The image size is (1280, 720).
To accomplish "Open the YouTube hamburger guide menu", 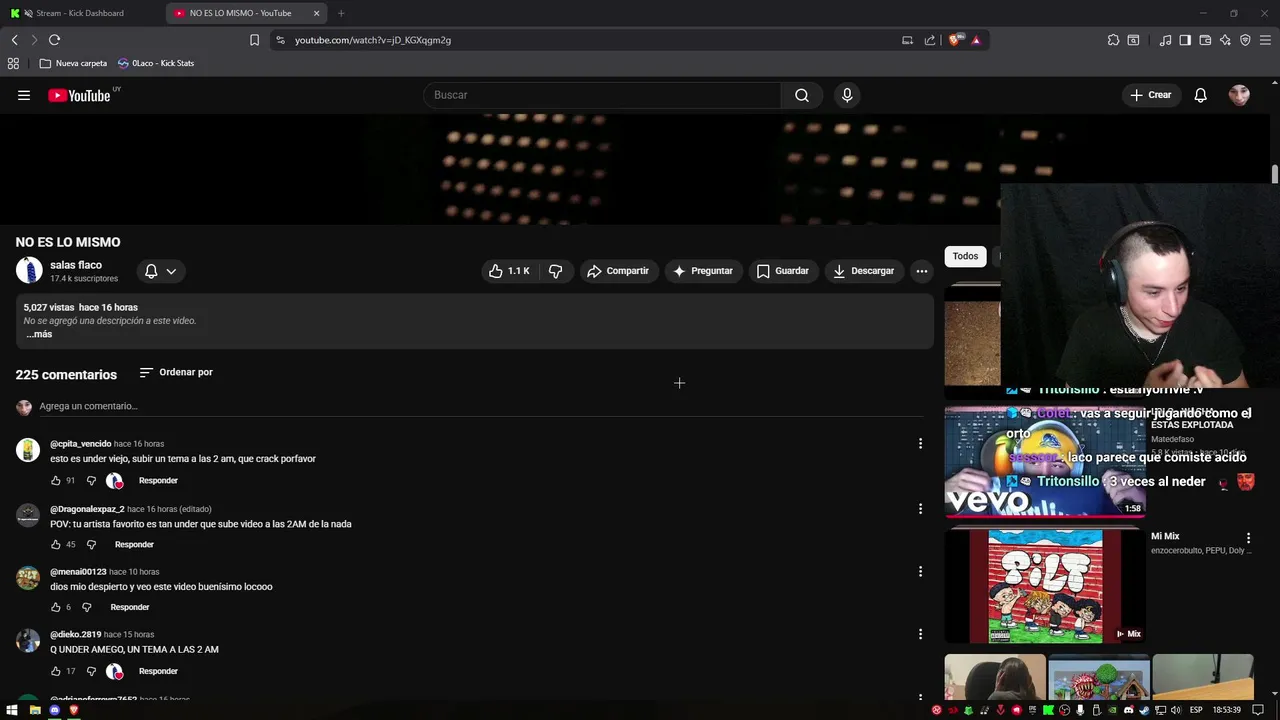I will click(24, 95).
